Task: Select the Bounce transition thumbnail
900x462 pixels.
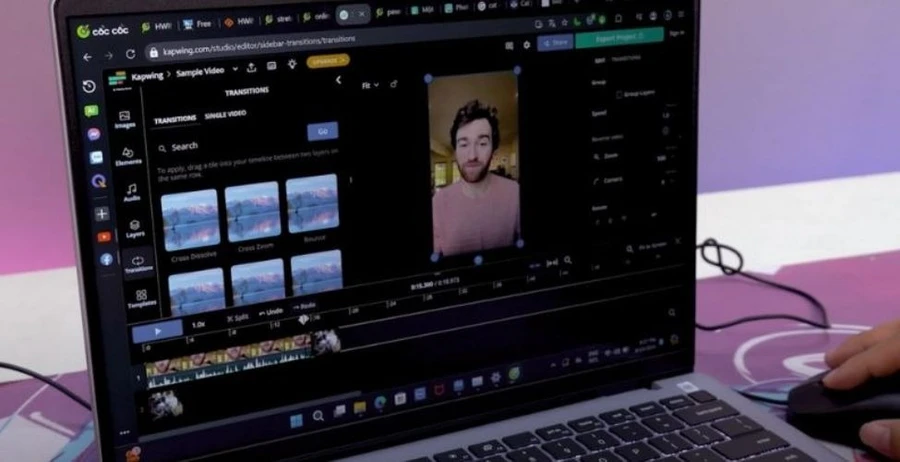Action: point(313,203)
